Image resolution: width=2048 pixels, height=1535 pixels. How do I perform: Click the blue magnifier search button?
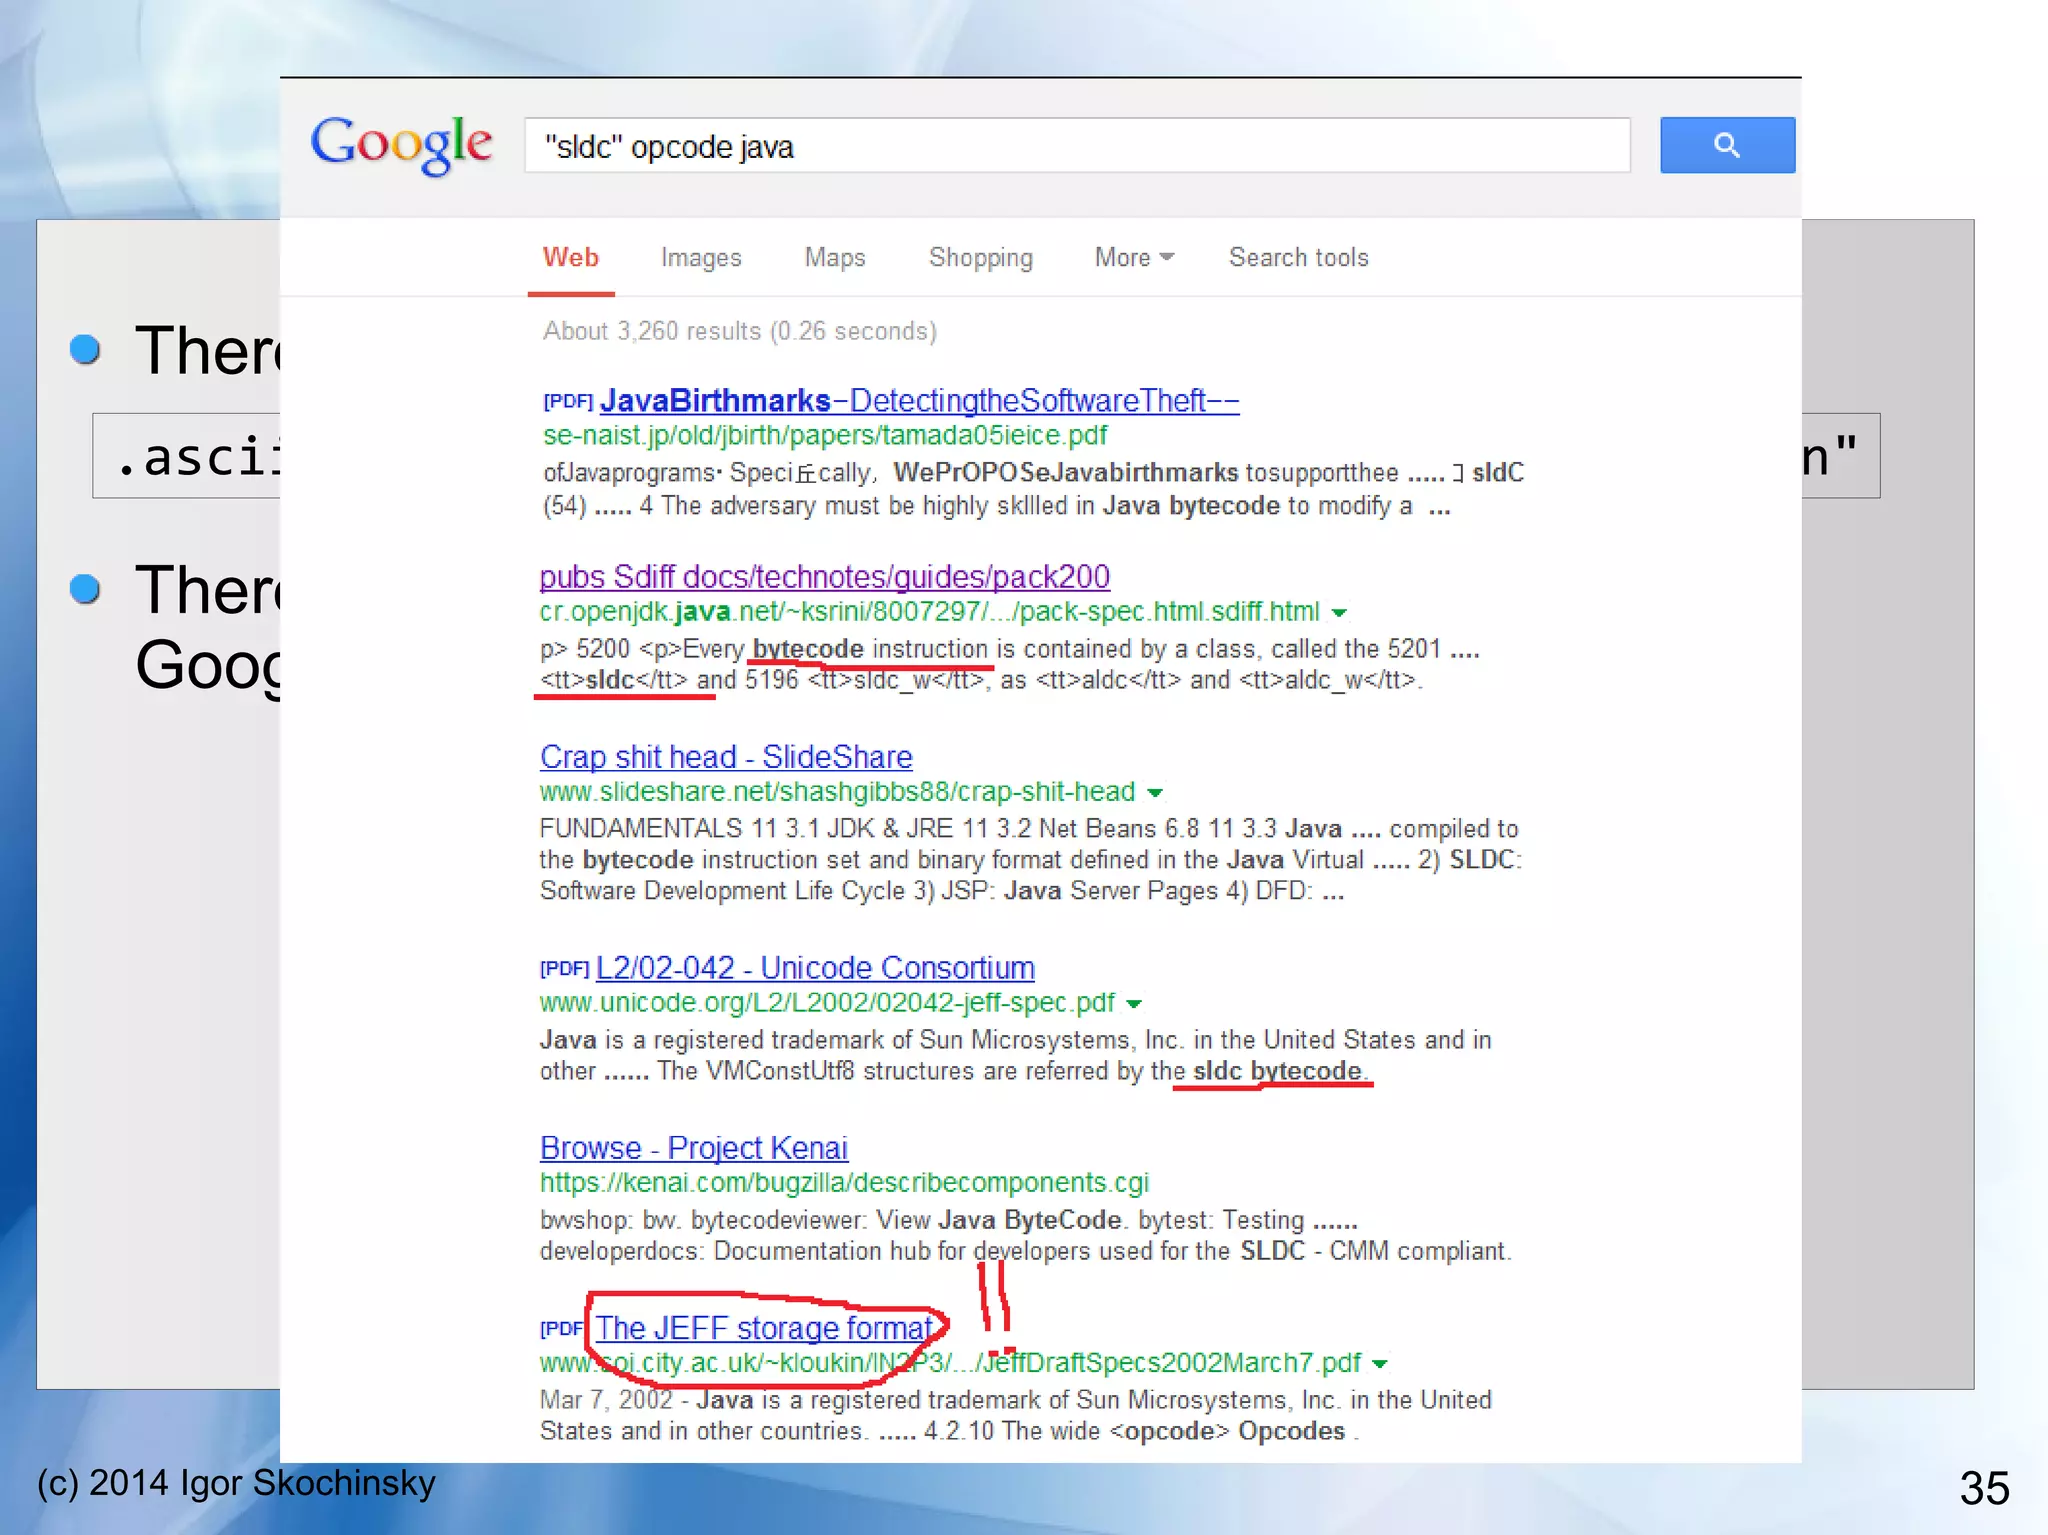(x=1726, y=145)
